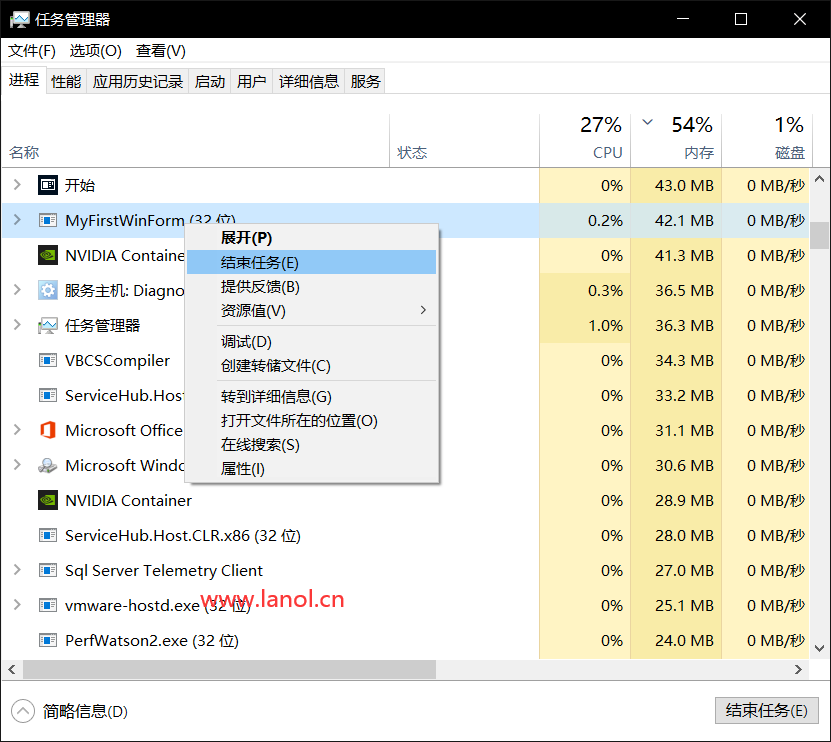Screen dimensions: 831x742
Task: Select the PerfWatson2.exe (32 位) row text
Action: click(152, 640)
